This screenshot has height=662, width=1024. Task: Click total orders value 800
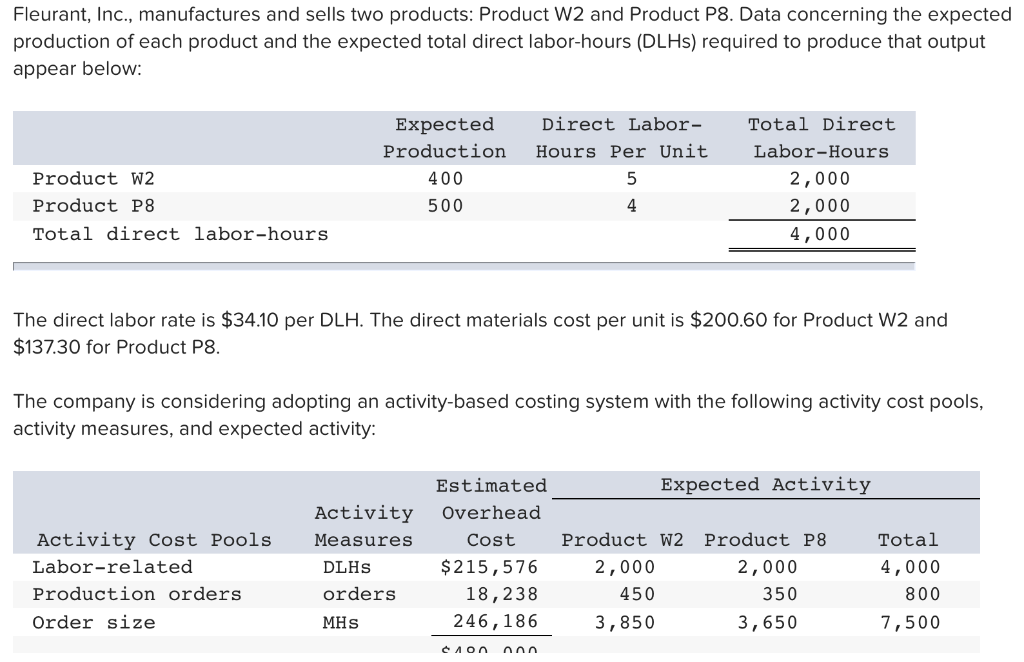pos(923,594)
